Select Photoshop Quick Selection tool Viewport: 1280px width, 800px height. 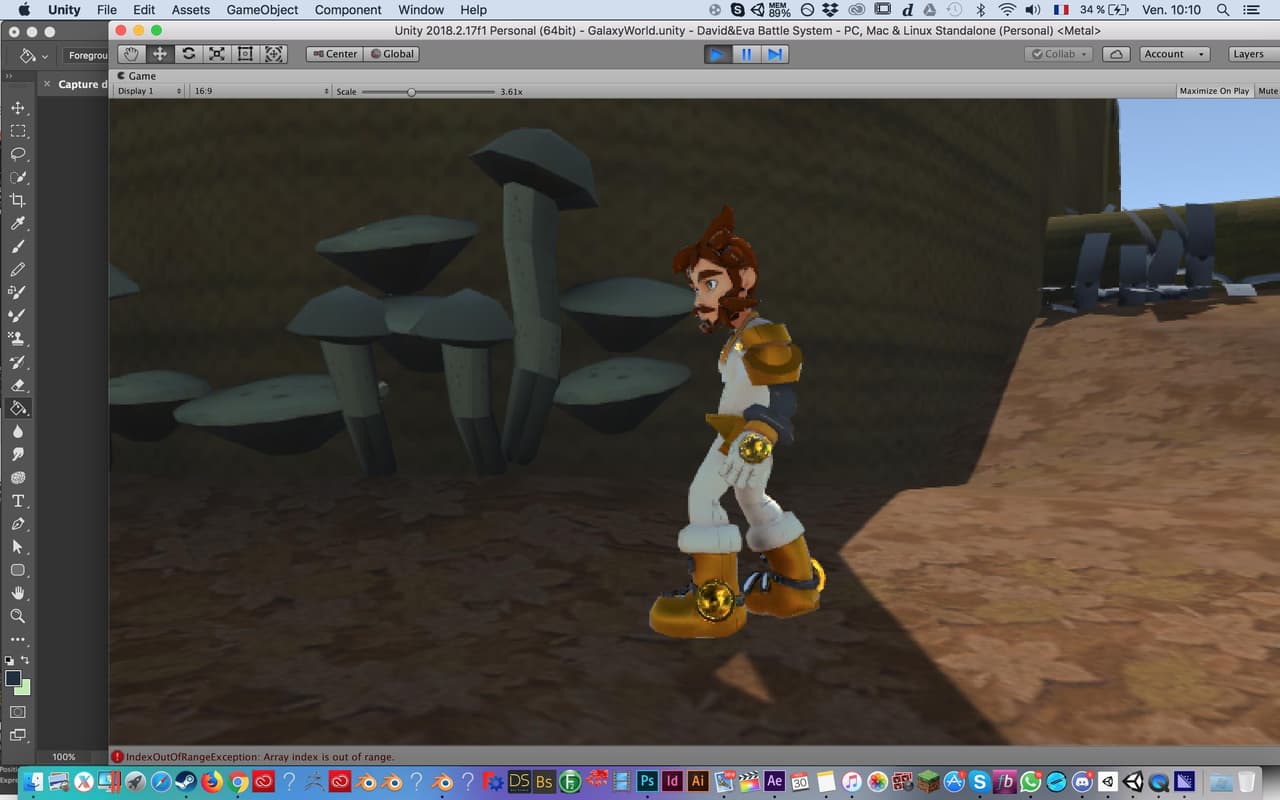18,177
